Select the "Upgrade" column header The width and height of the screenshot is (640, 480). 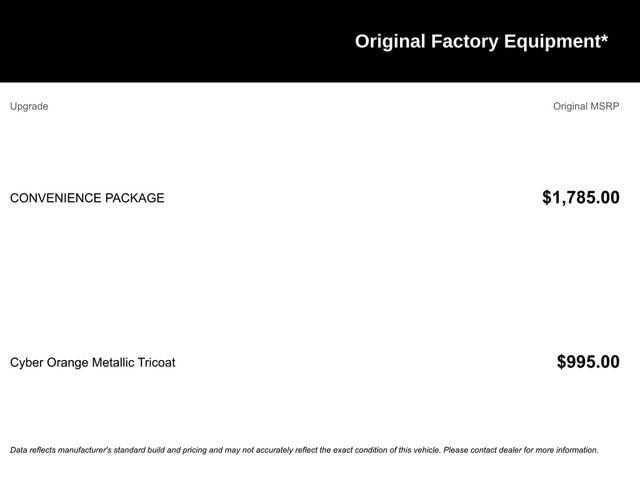(29, 106)
